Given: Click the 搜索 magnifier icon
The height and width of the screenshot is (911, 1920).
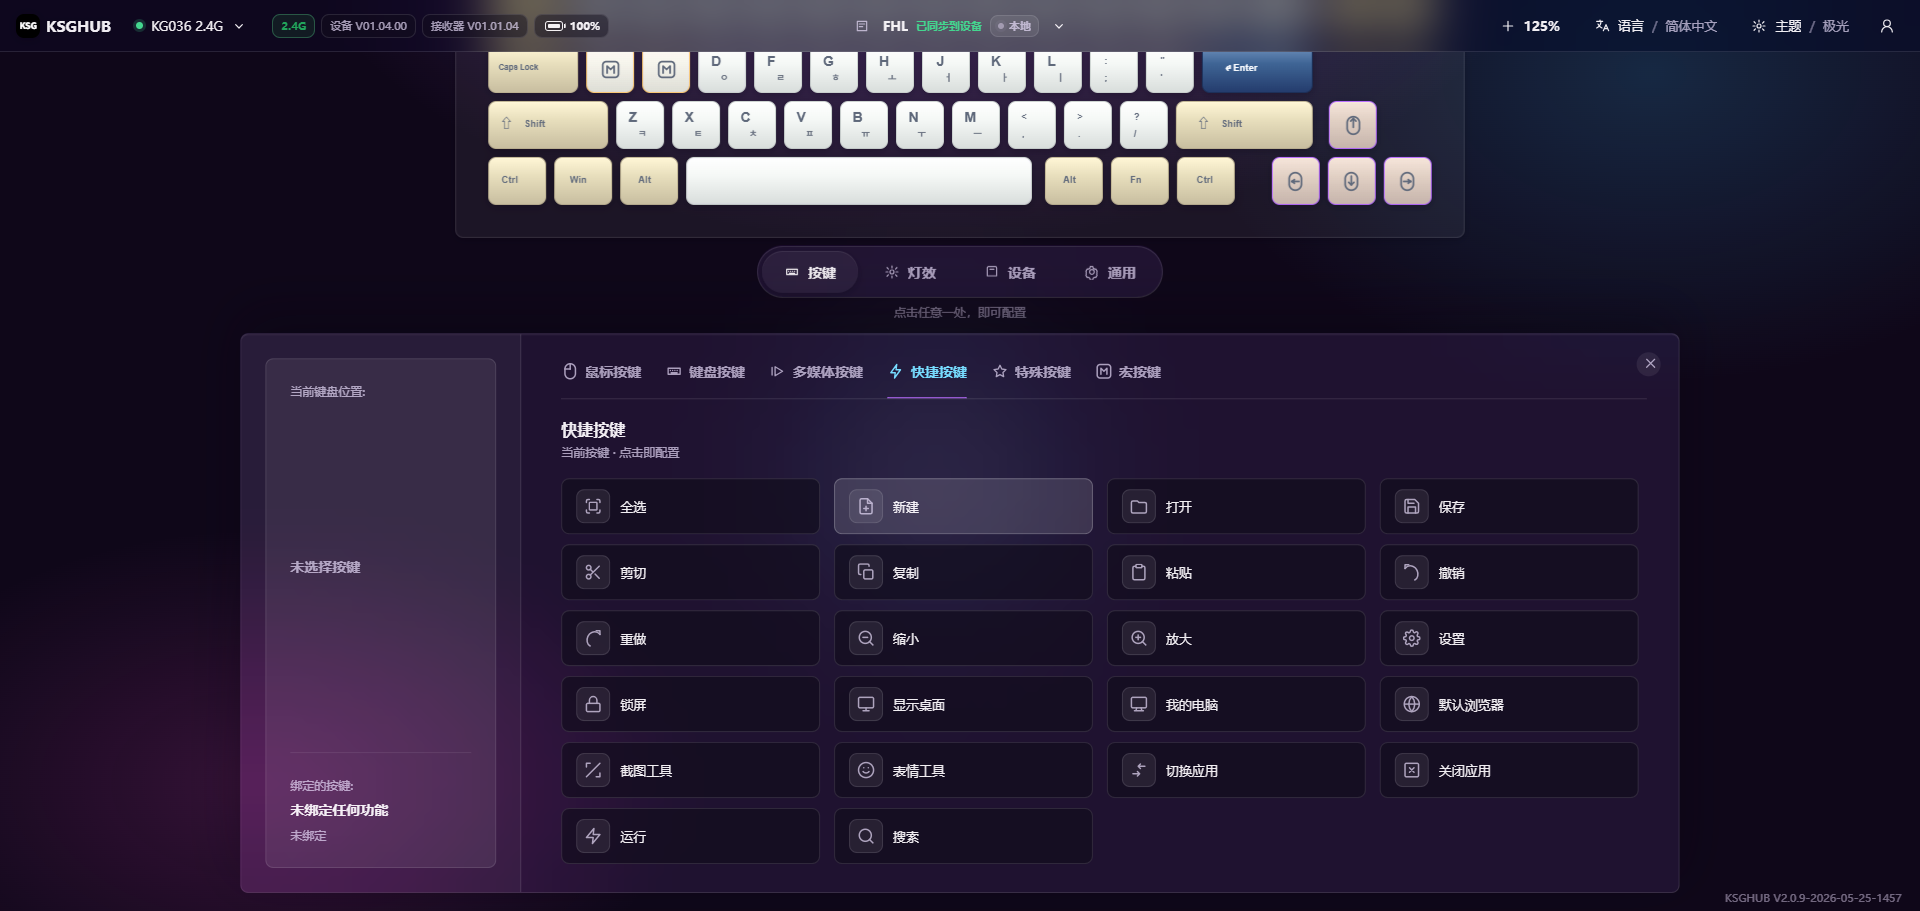Looking at the screenshot, I should [866, 836].
